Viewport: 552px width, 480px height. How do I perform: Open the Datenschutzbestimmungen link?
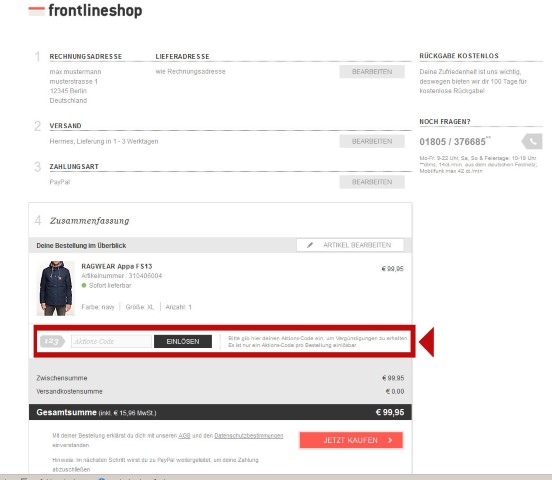coord(249,436)
